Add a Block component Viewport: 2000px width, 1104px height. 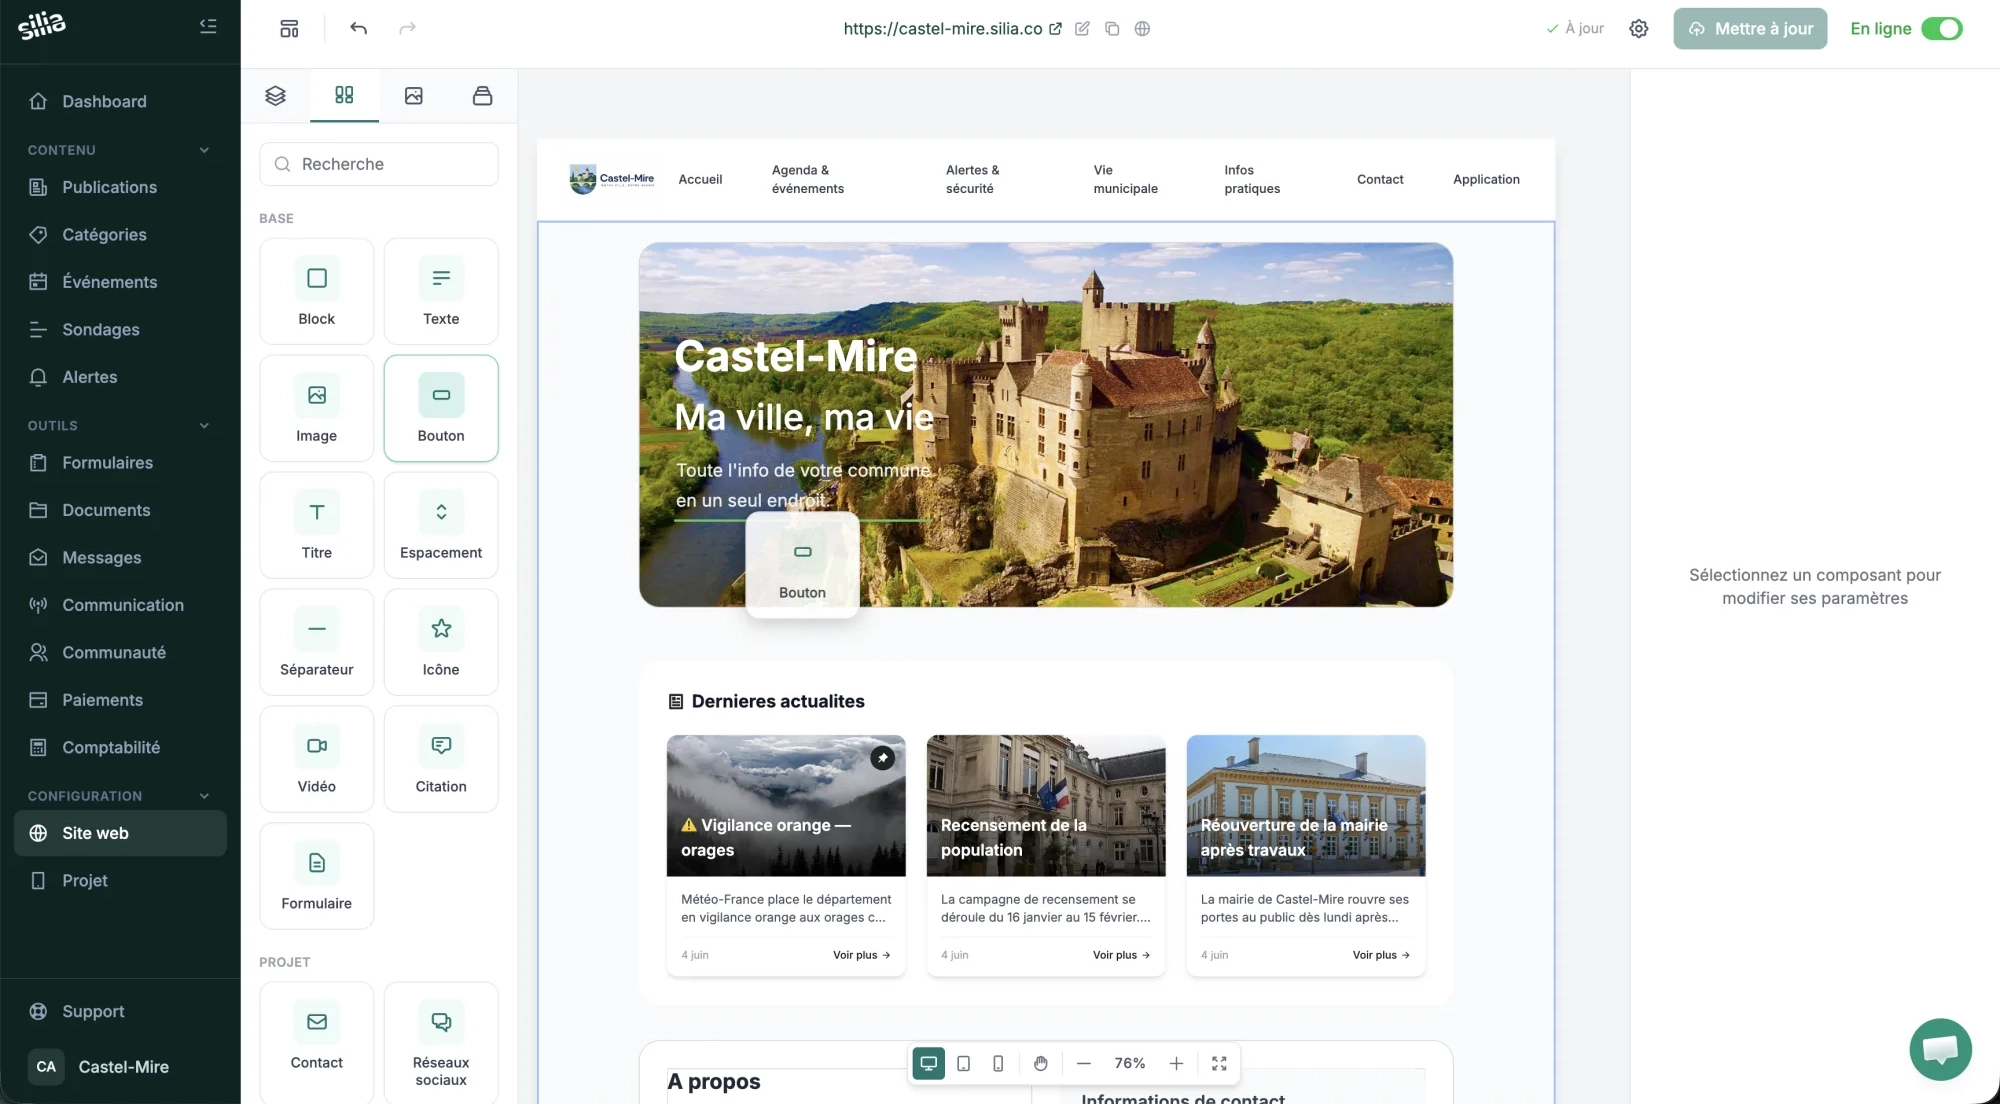coord(316,291)
